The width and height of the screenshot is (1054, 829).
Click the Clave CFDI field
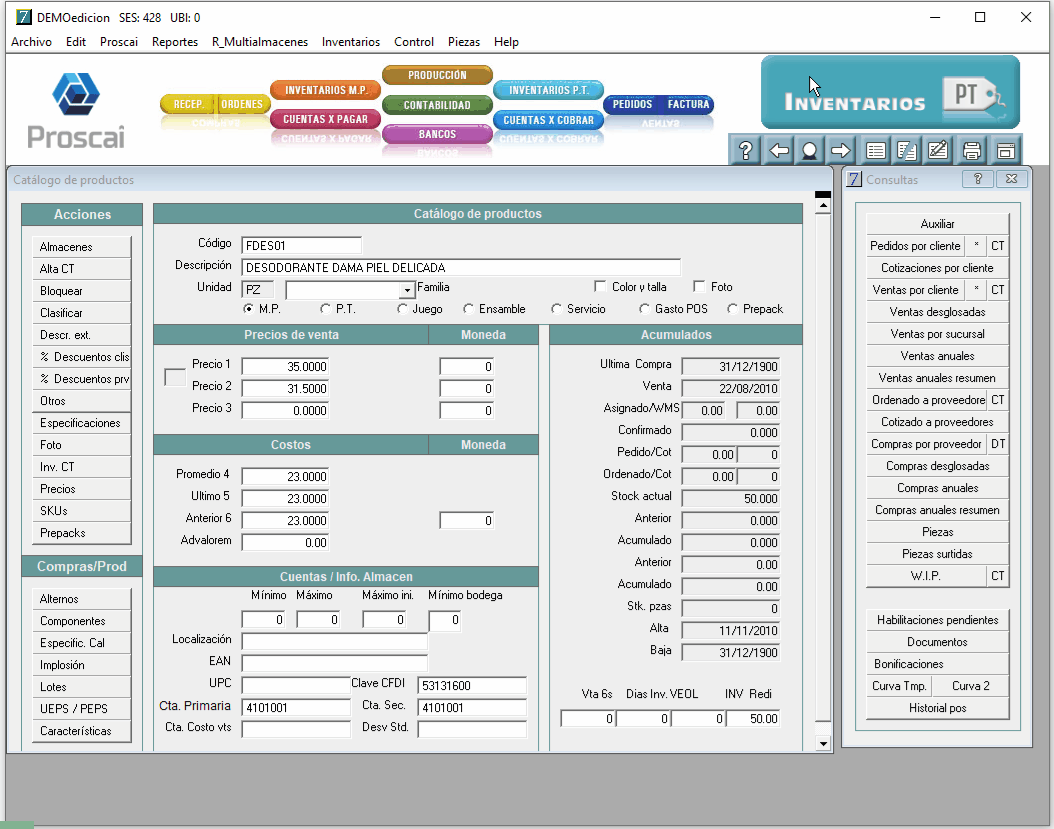point(471,686)
